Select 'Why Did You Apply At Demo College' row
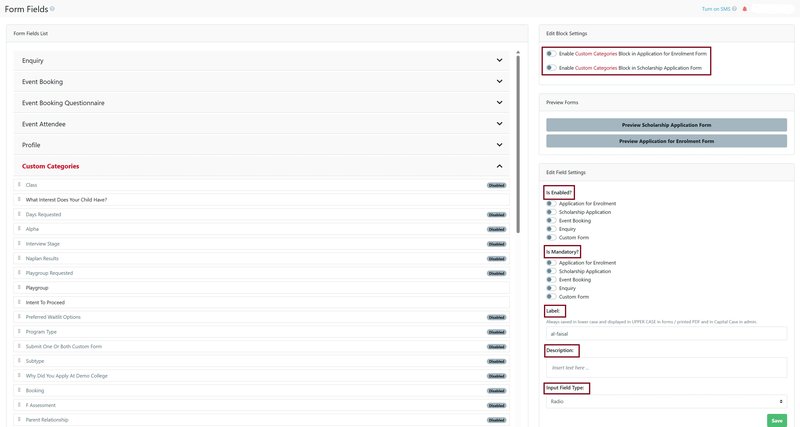 [261, 375]
